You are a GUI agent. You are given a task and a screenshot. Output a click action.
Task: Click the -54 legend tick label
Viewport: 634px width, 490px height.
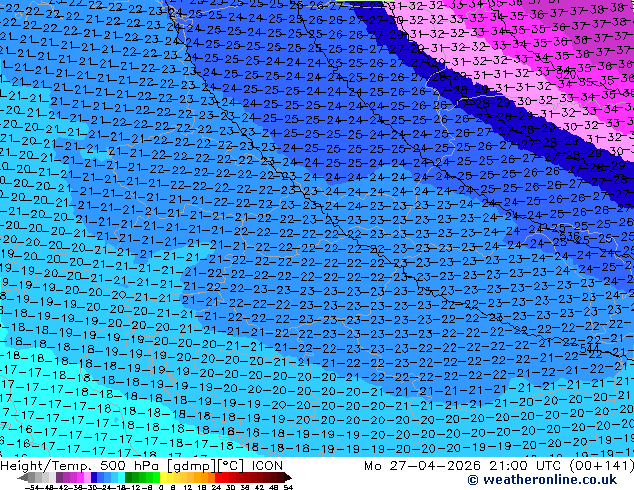[x=32, y=487]
